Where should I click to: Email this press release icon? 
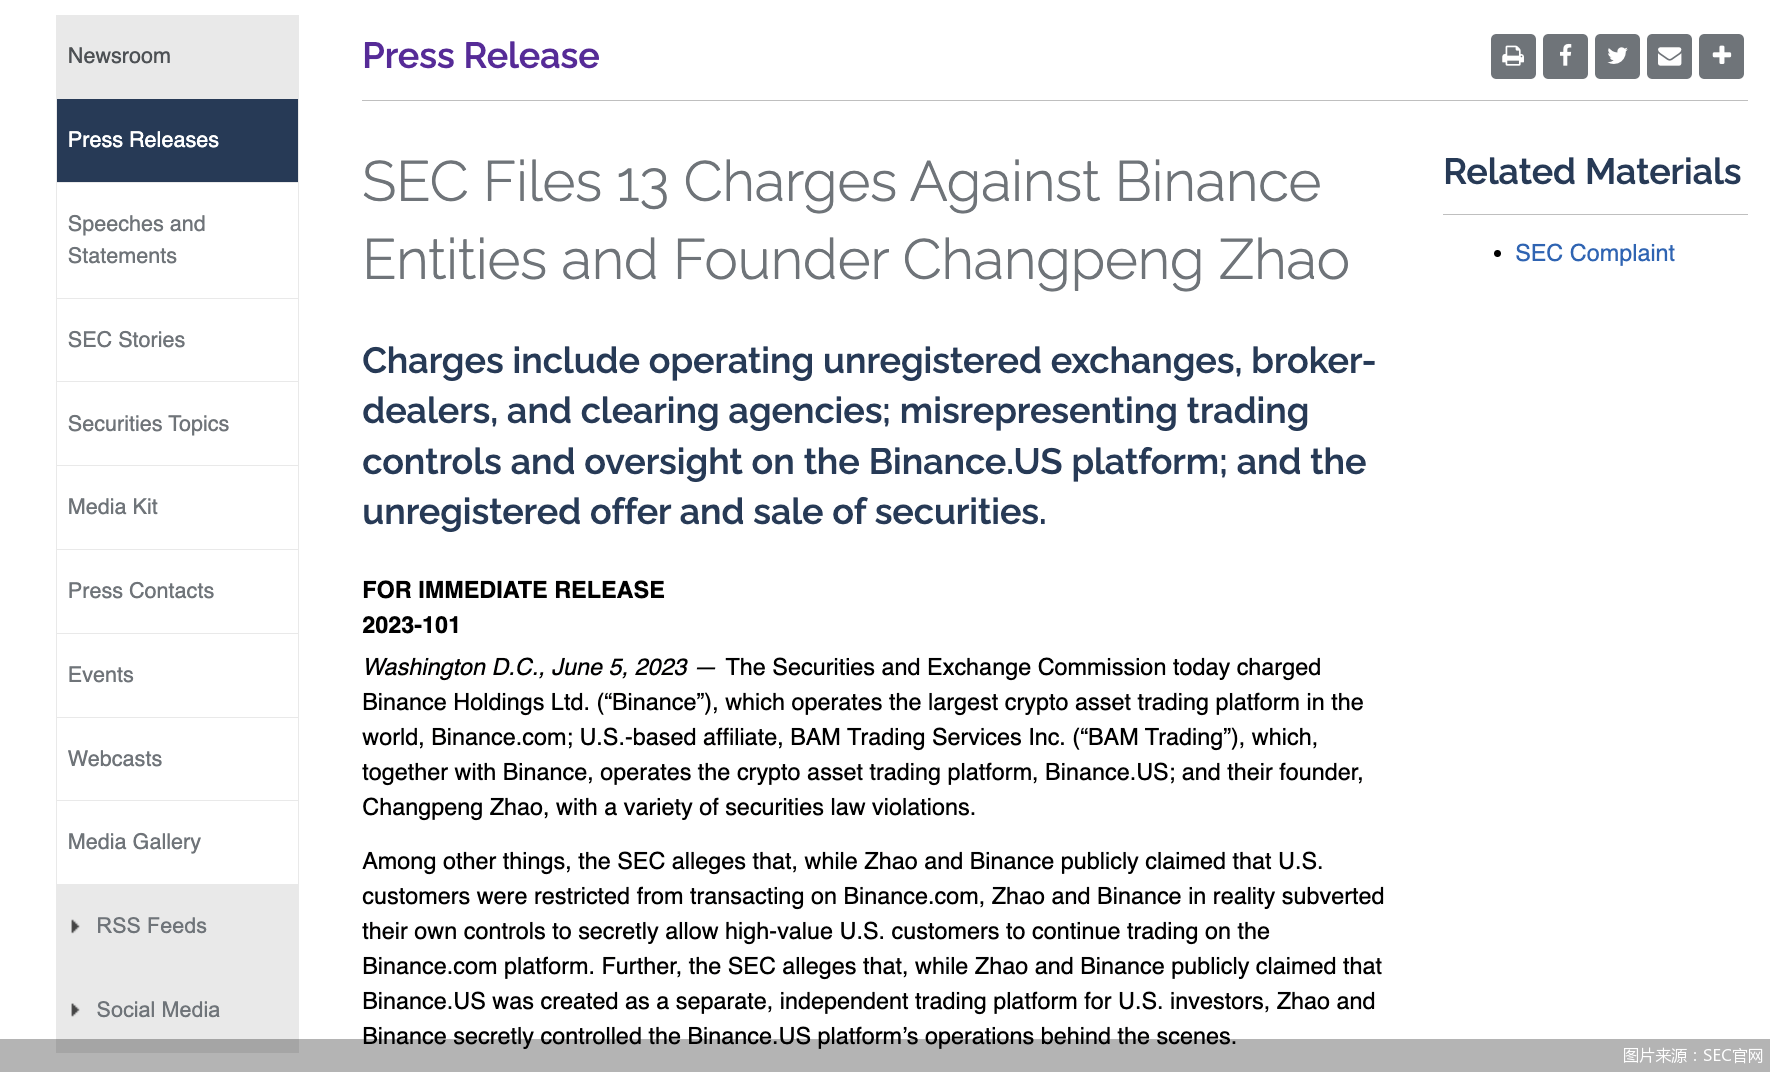[1669, 56]
